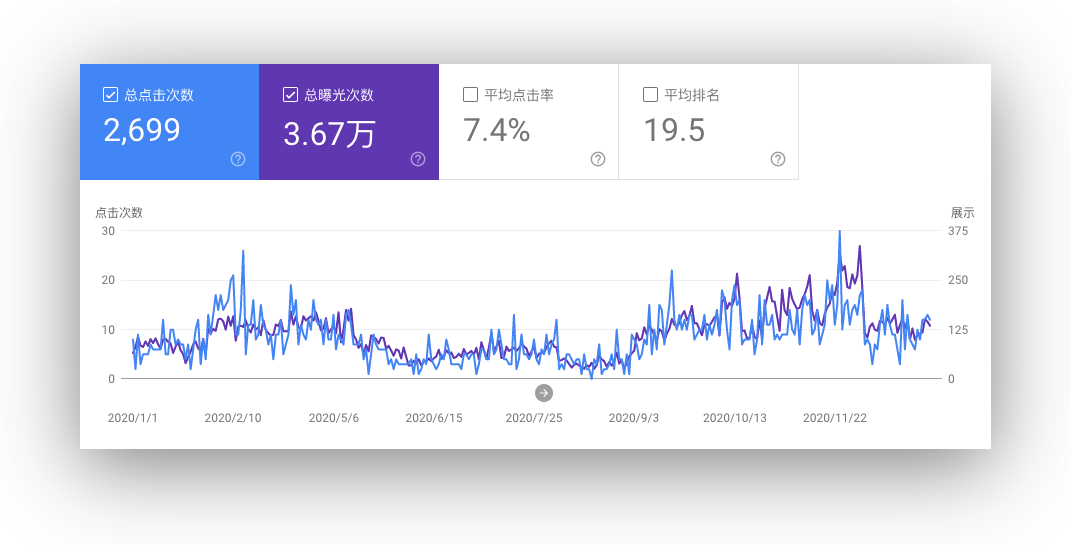Uncheck the 总点击次数 checkbox
Screen dimensions: 1071x545
coord(111,95)
